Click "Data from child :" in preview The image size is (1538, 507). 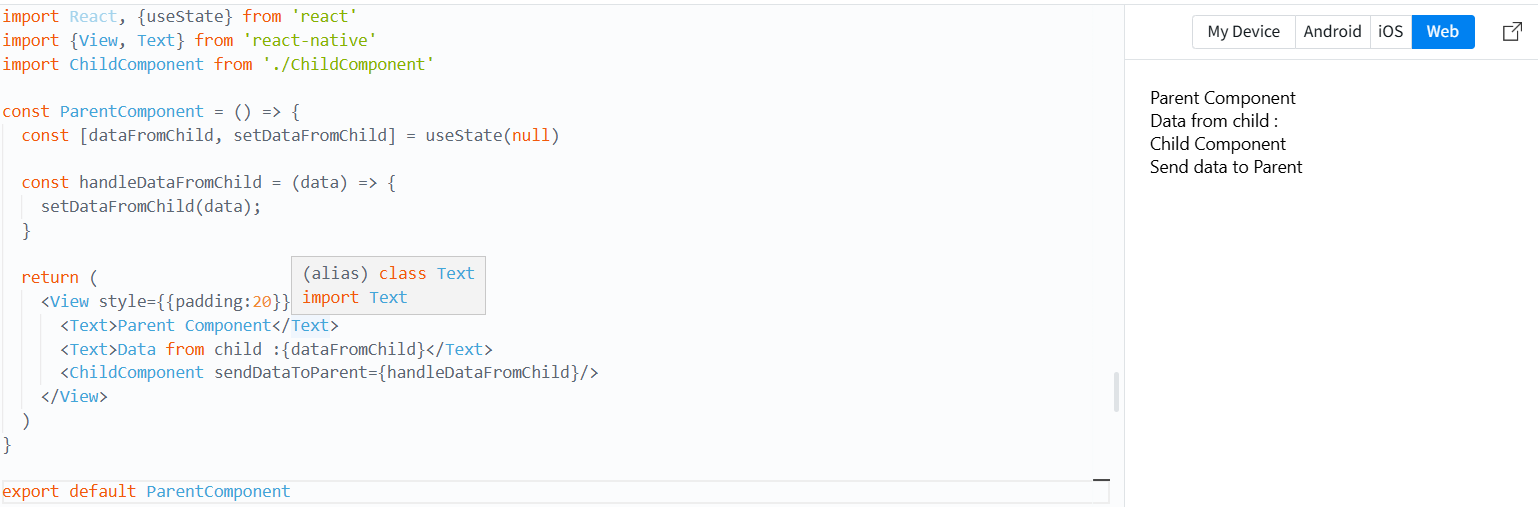1214,121
